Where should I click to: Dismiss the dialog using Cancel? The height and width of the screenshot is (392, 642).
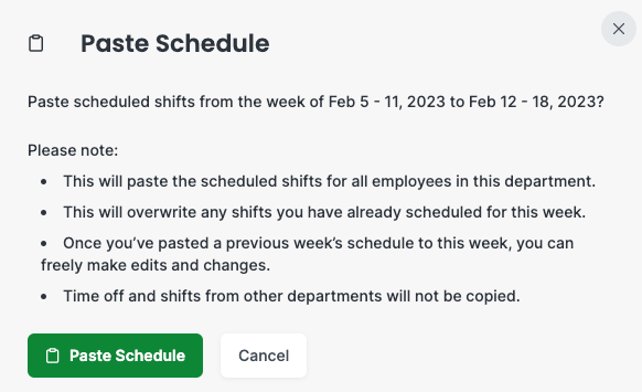(x=264, y=355)
